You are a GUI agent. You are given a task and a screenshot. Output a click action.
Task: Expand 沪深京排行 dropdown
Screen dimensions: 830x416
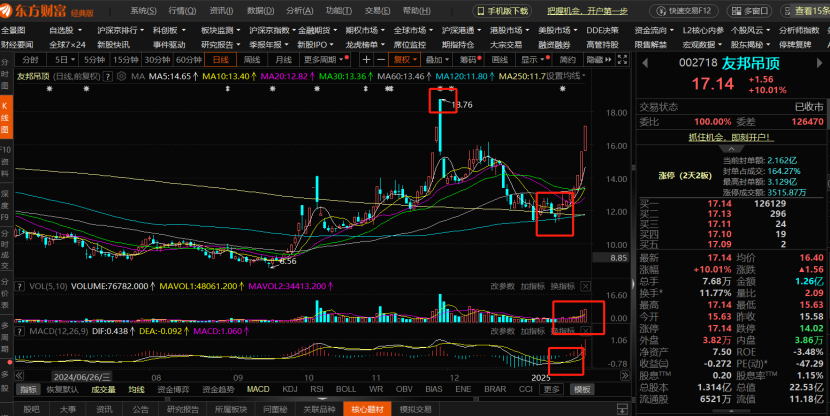click(x=121, y=31)
